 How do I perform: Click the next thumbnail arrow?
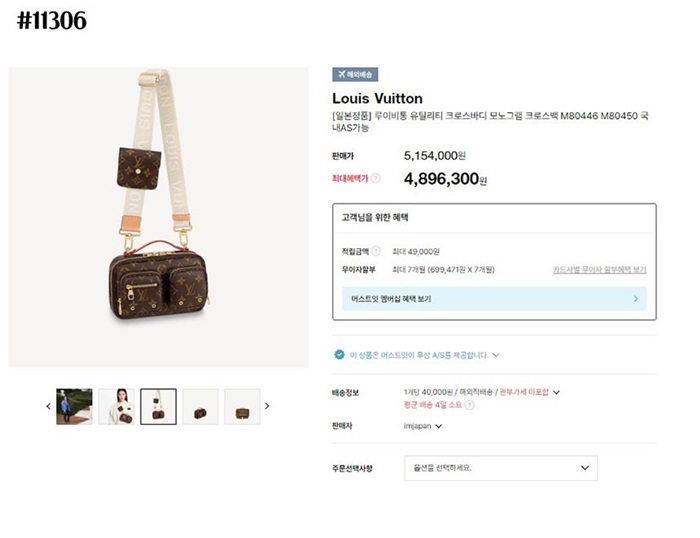pos(267,406)
